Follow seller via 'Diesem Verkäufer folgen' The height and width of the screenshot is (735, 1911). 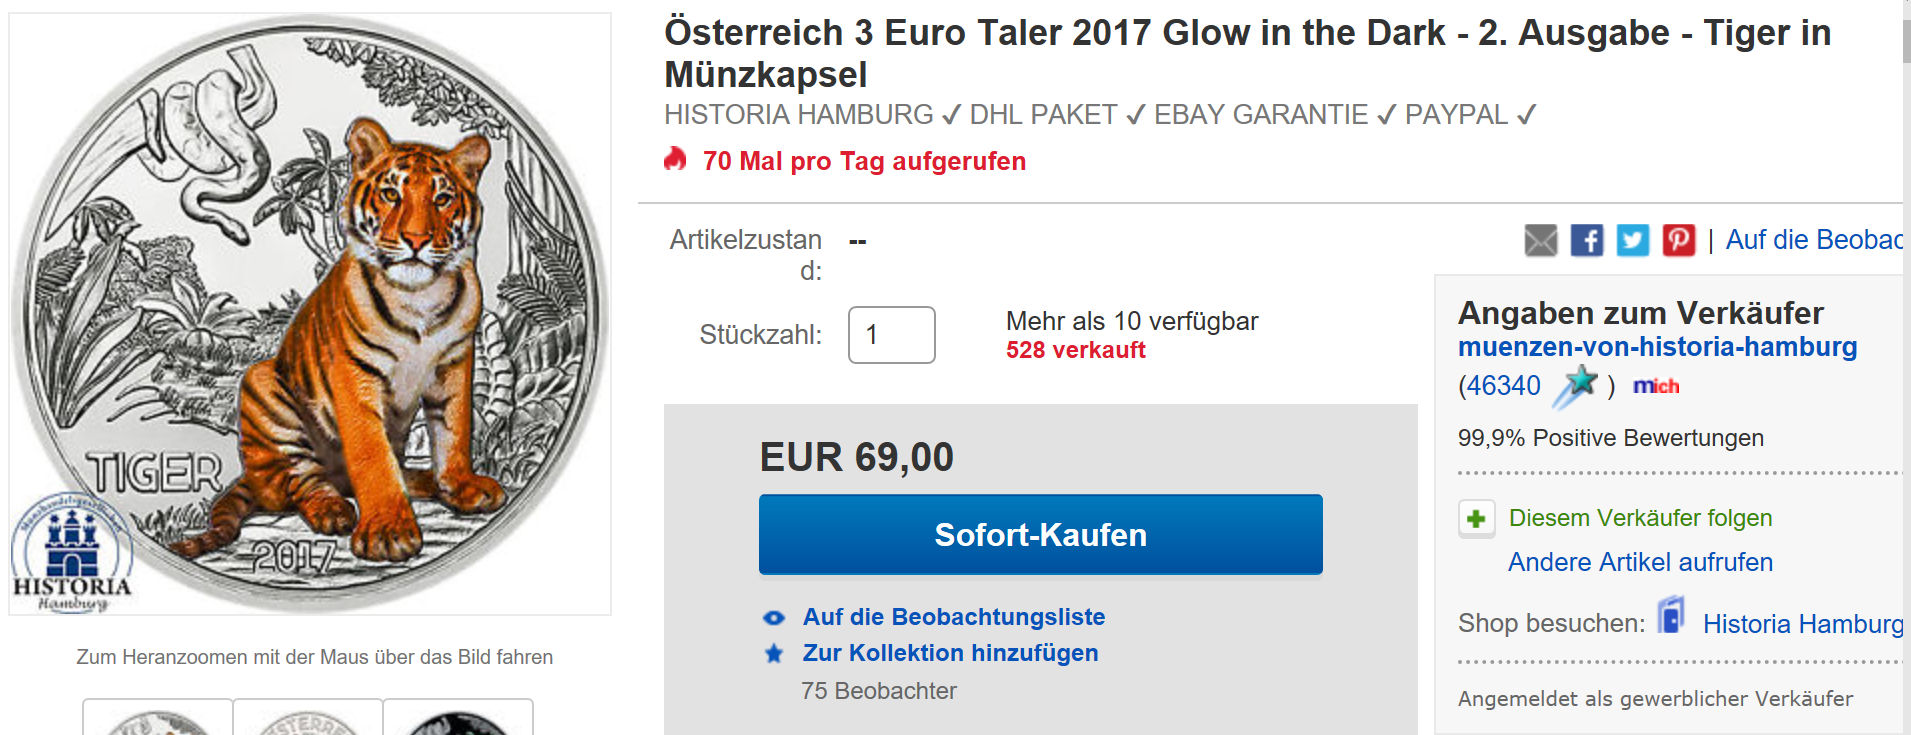[x=1640, y=518]
